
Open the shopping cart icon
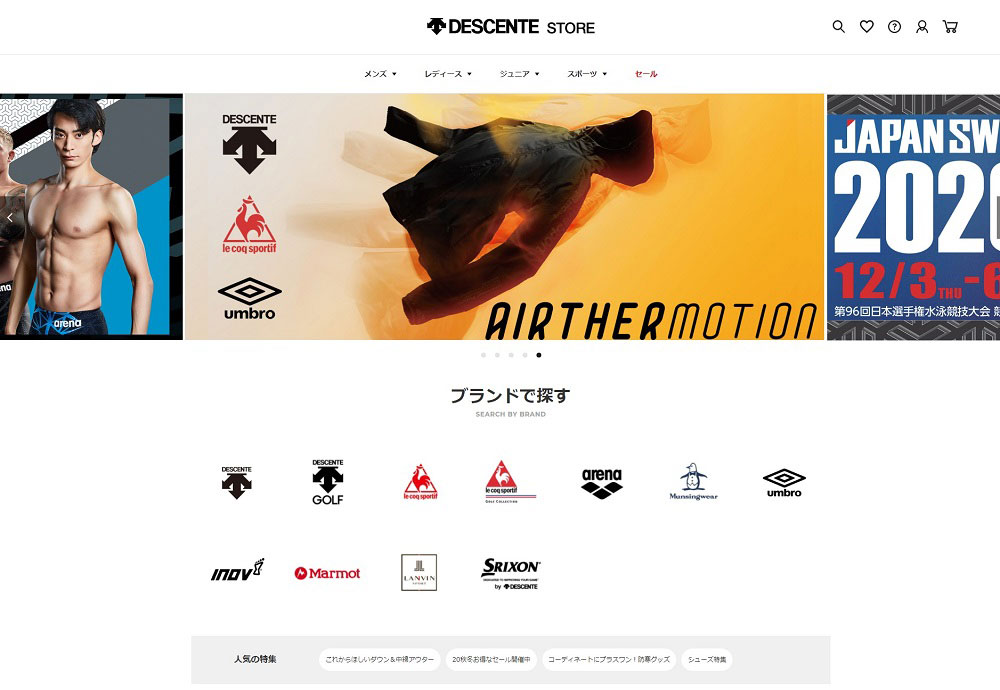(x=950, y=27)
